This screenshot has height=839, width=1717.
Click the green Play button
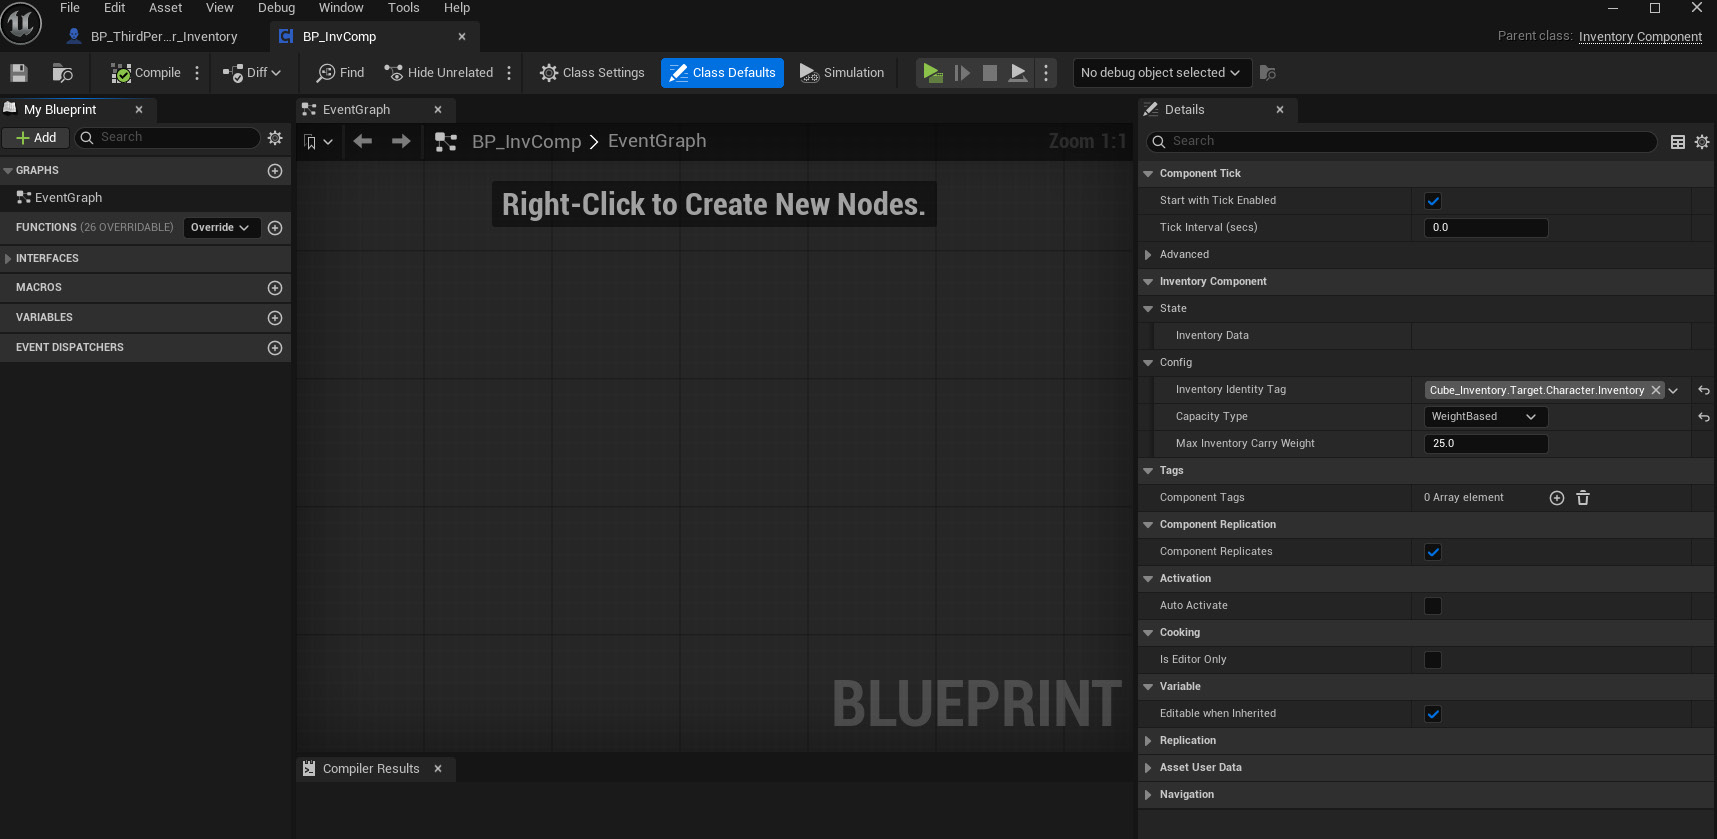click(932, 73)
